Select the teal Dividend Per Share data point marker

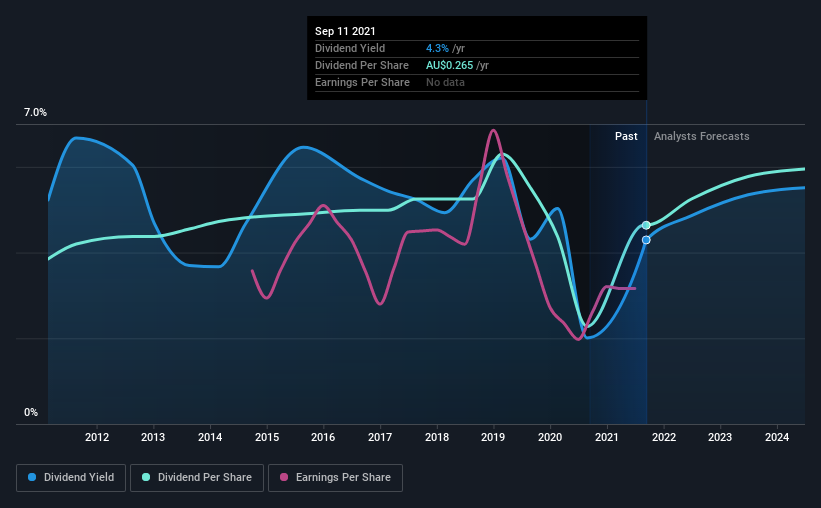tap(646, 225)
